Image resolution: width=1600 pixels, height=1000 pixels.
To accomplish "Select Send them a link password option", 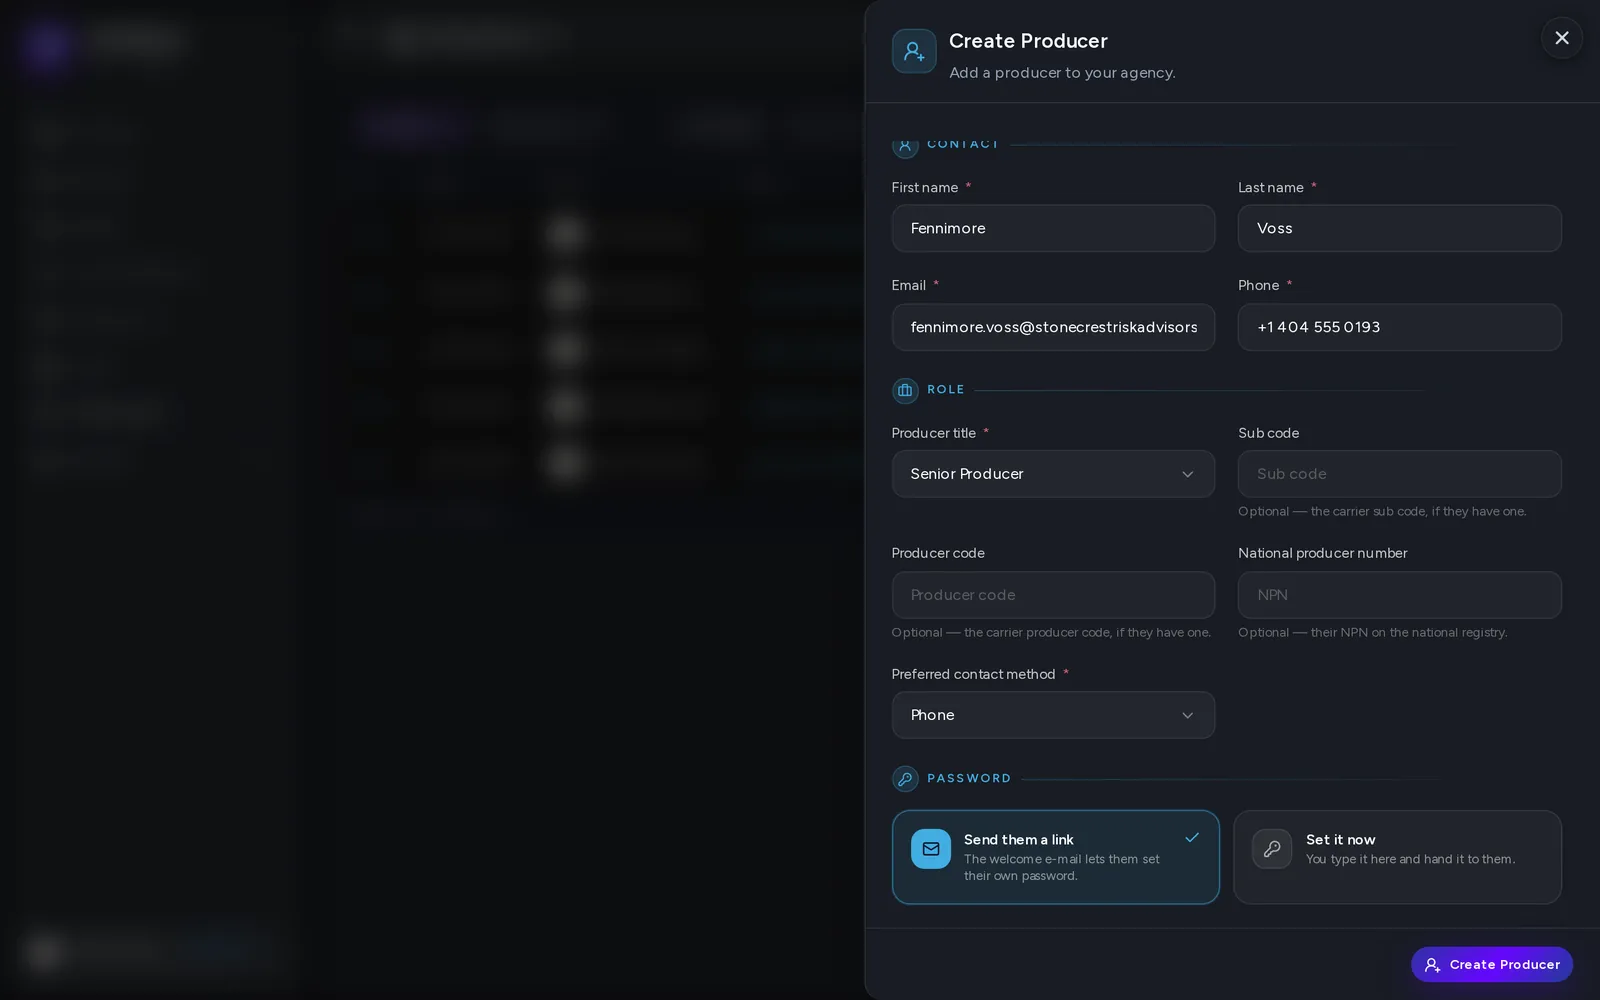I will (1055, 857).
